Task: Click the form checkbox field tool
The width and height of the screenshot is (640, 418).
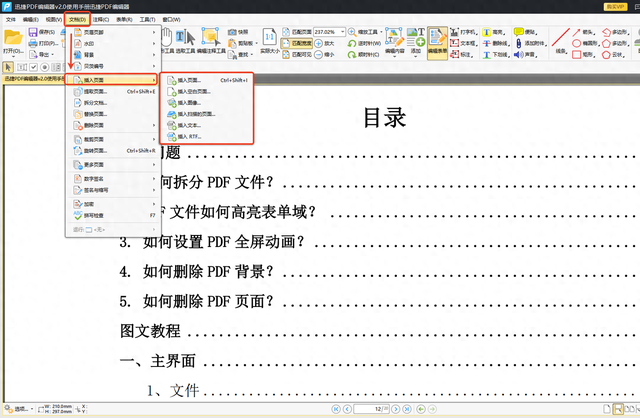Action: click(x=33, y=67)
